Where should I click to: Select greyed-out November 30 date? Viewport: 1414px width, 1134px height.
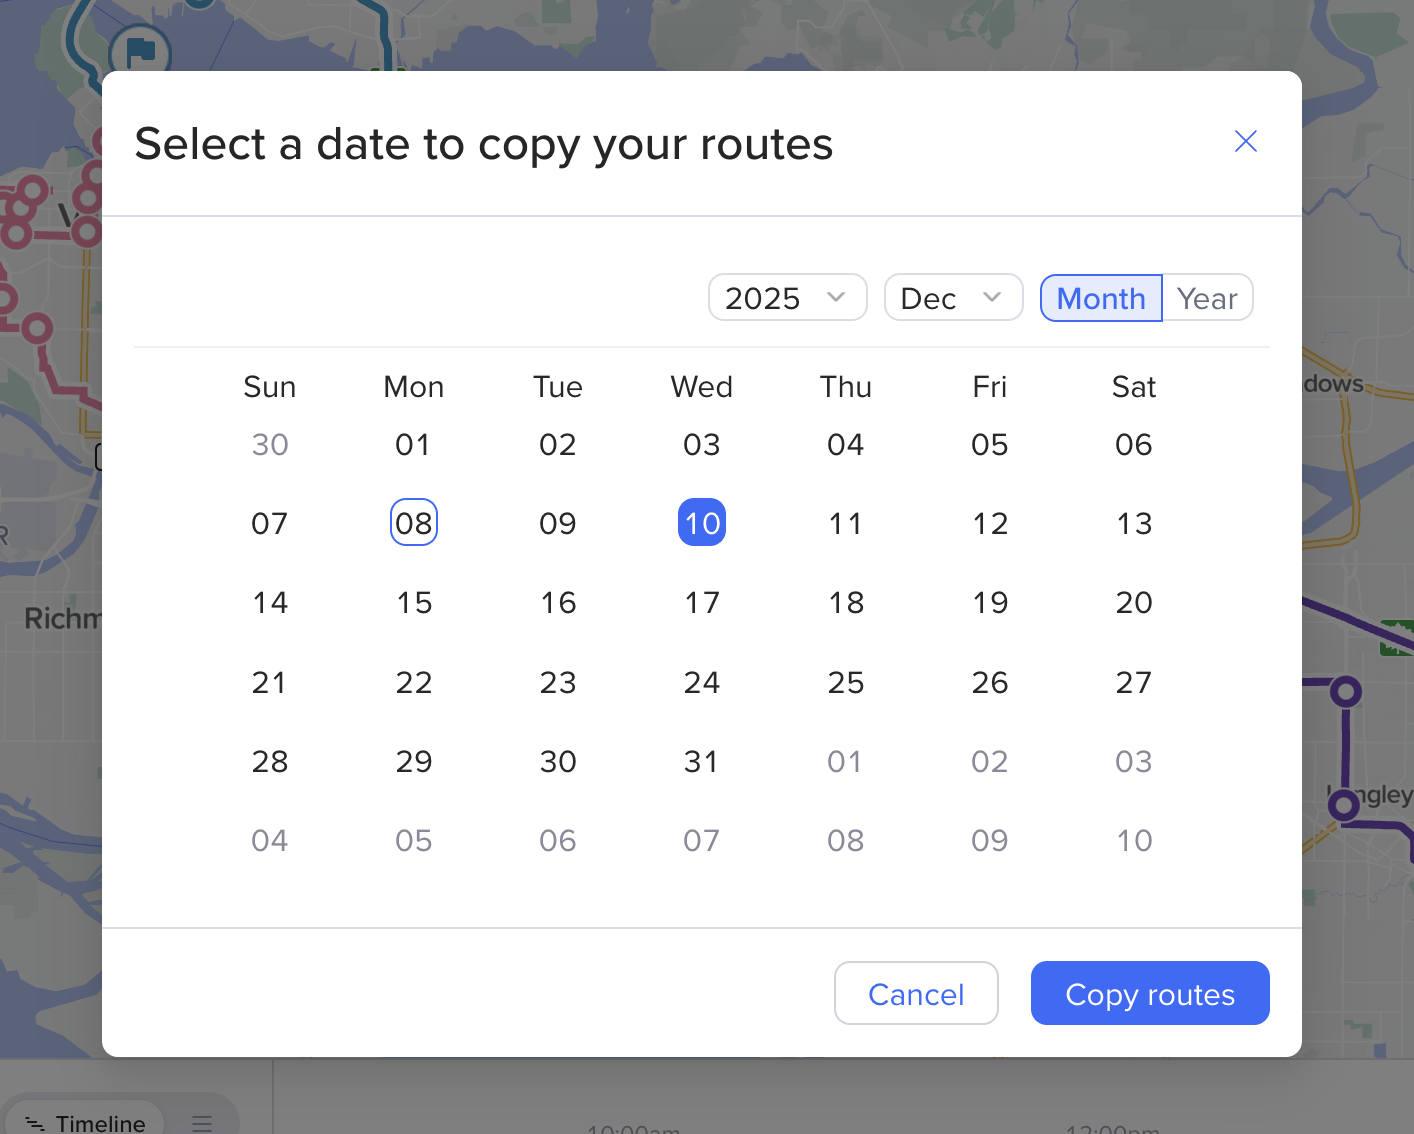coord(270,444)
